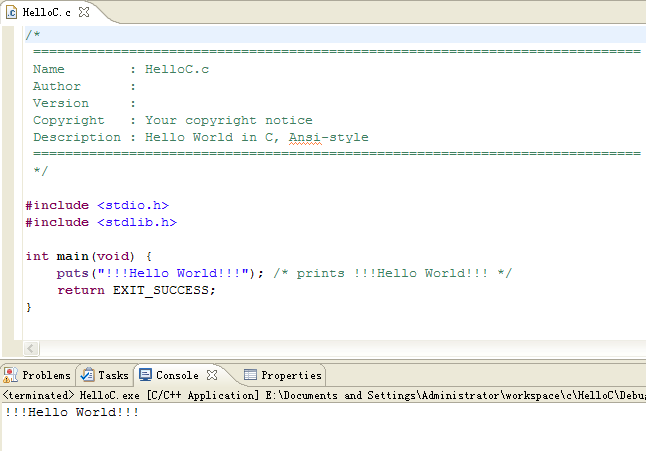
Task: Click '!!!Hello World!!!' console output
Action: tap(72, 412)
